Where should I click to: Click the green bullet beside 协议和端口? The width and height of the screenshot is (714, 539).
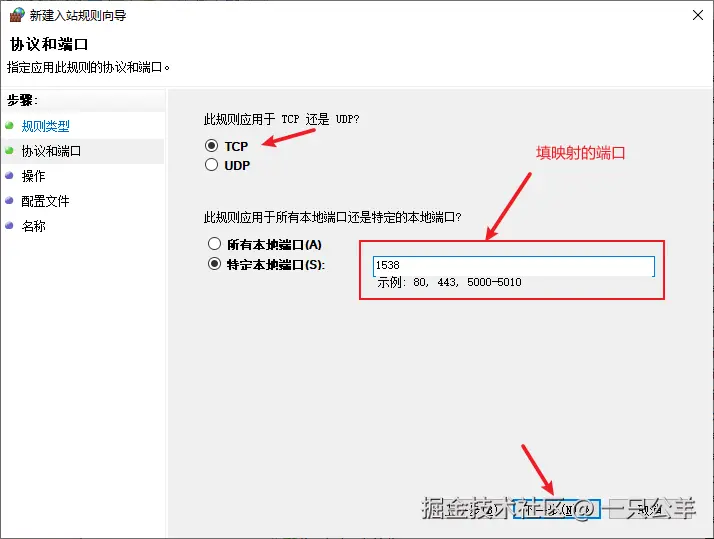pyautogui.click(x=9, y=150)
